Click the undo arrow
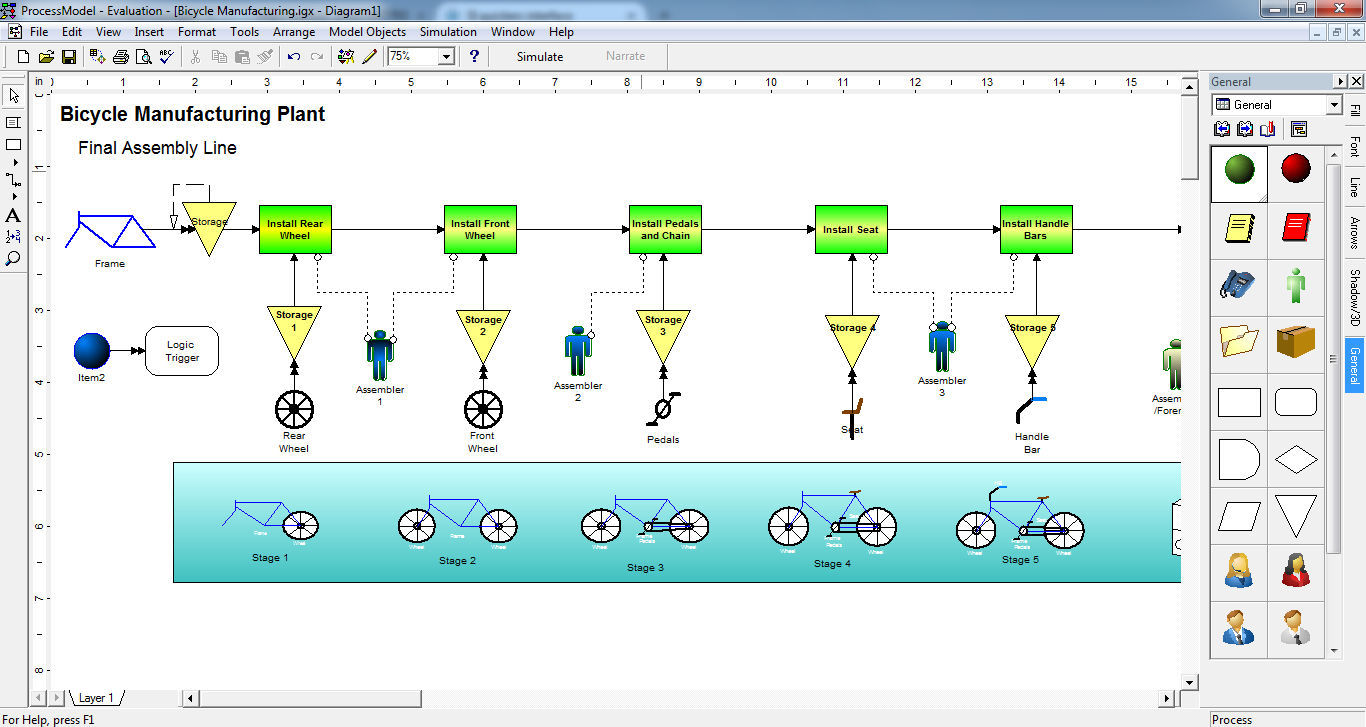 pos(293,57)
